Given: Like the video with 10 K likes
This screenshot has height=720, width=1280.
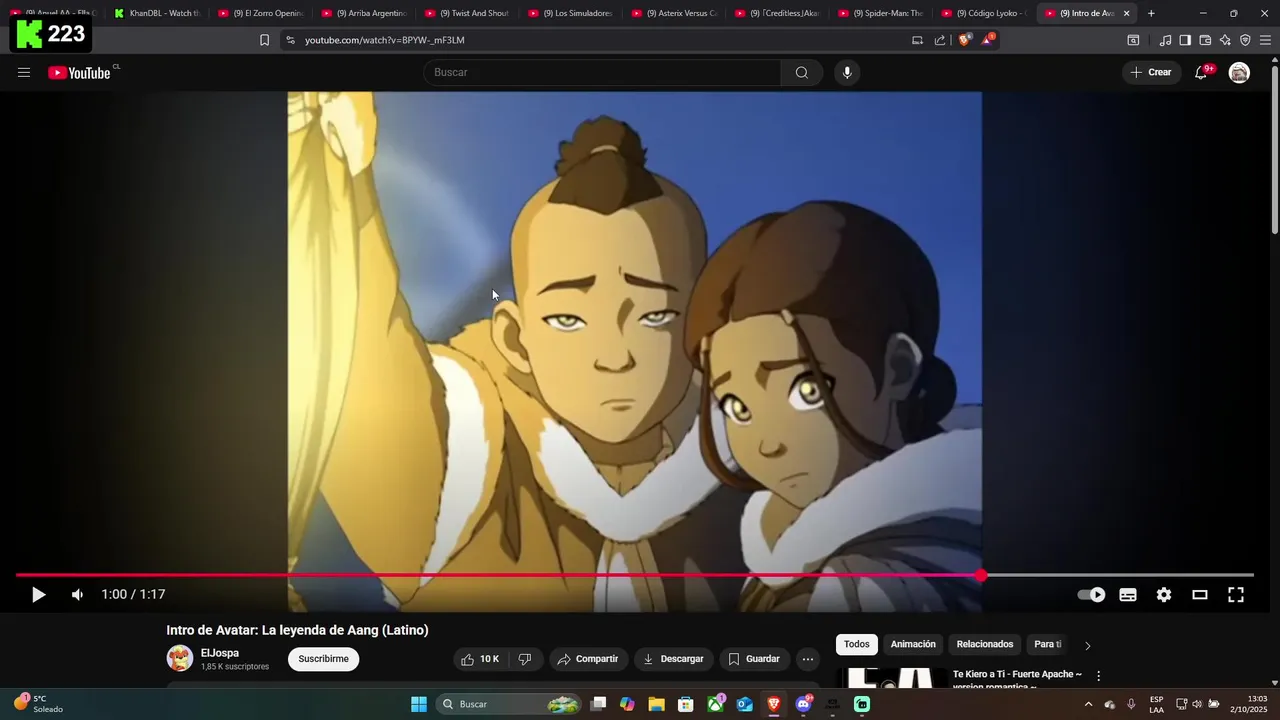Looking at the screenshot, I should [479, 659].
